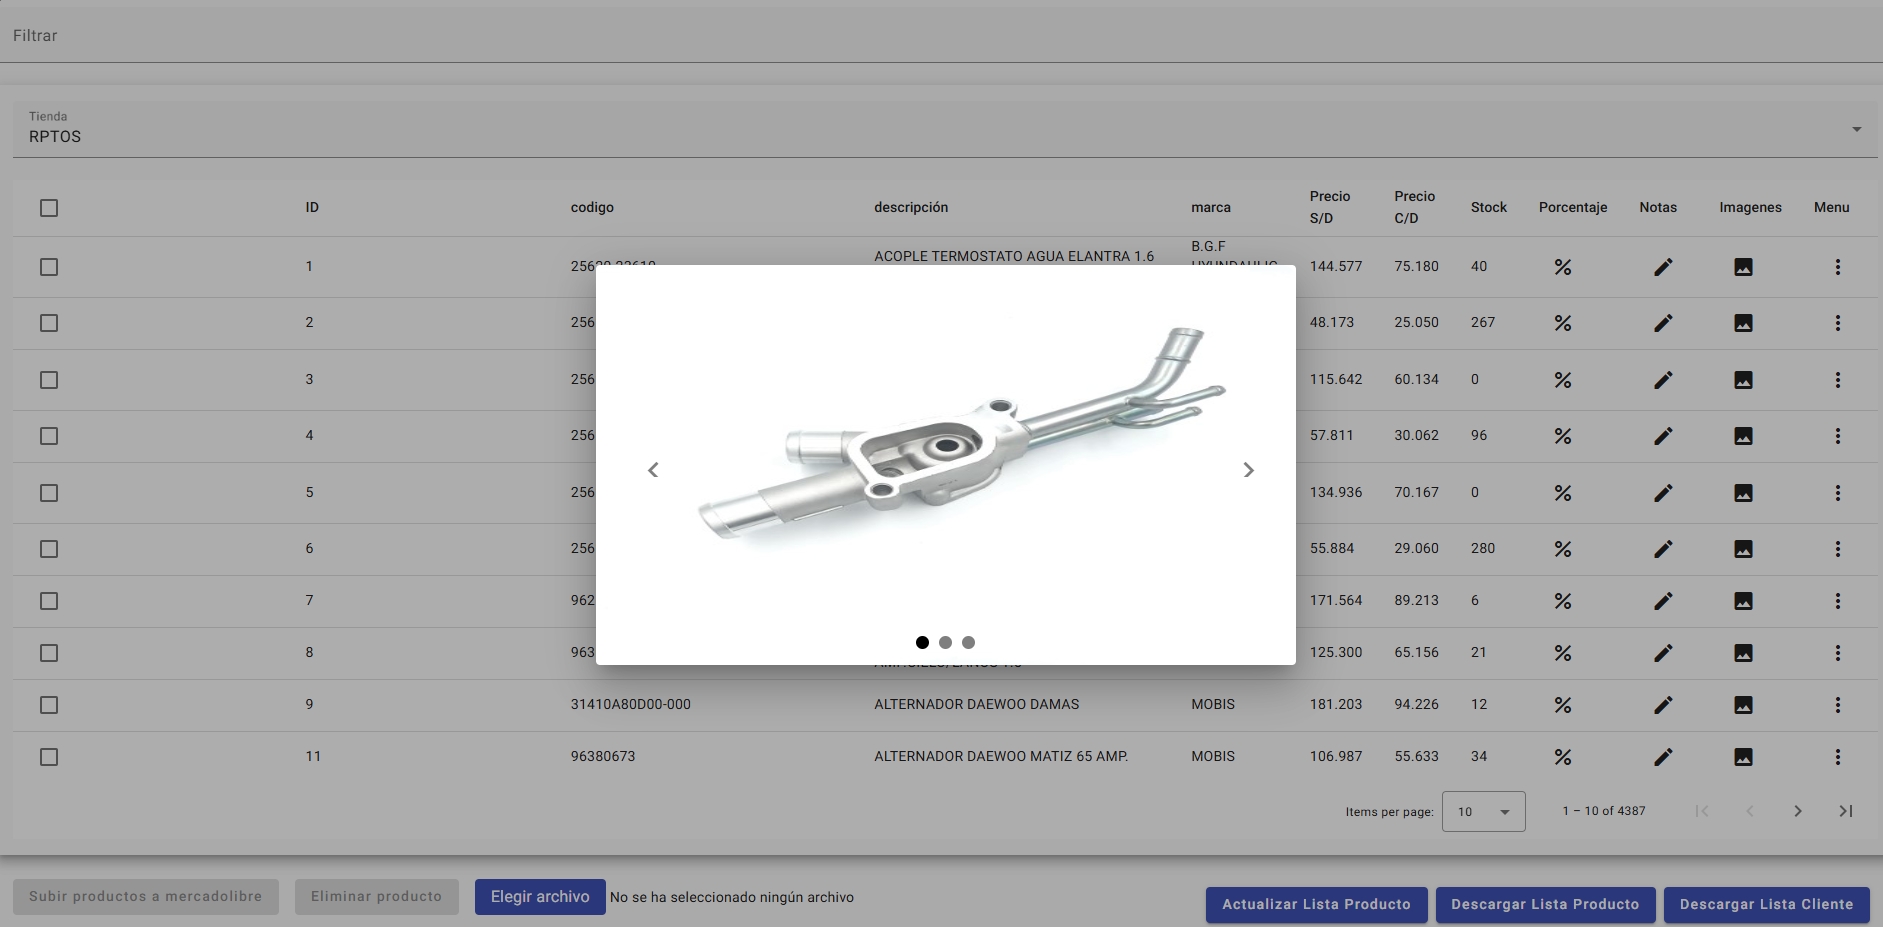Jump to last page of products
Image resolution: width=1883 pixels, height=927 pixels.
coord(1845,811)
